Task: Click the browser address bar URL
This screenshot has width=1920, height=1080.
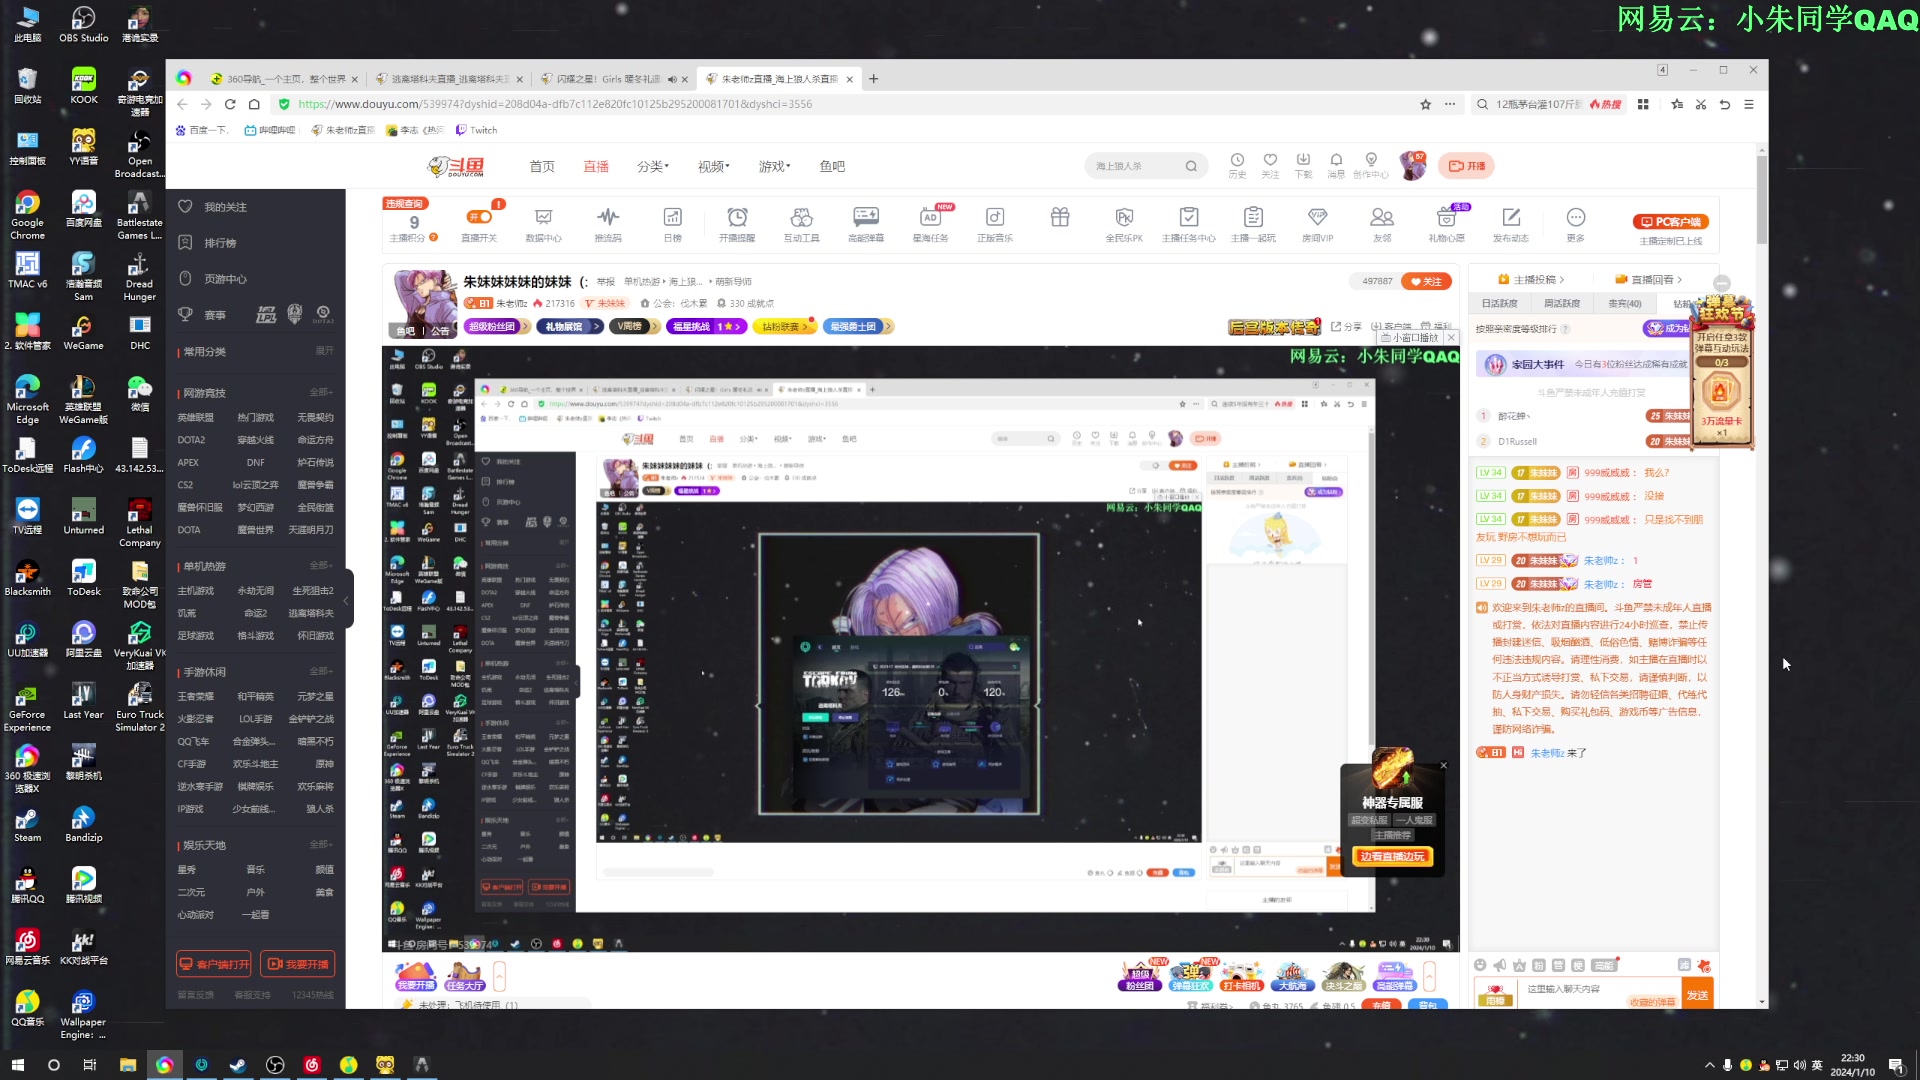Action: 554,104
